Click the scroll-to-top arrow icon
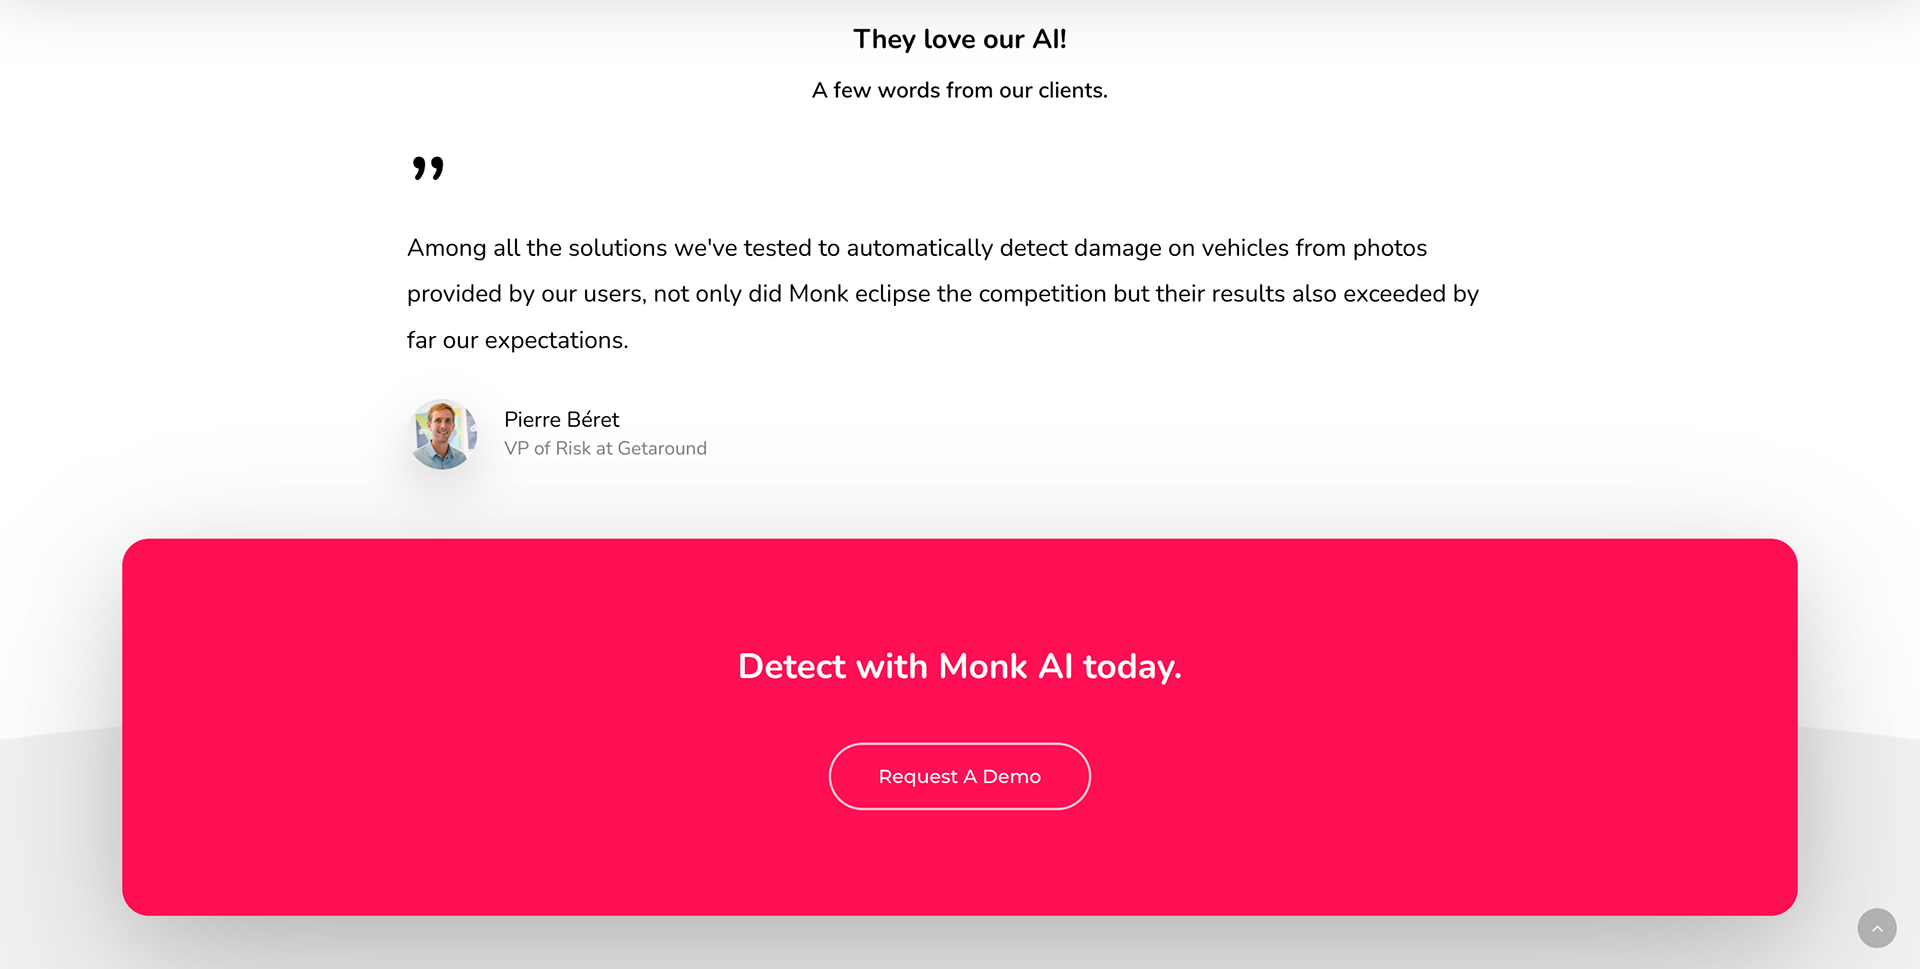 point(1877,928)
